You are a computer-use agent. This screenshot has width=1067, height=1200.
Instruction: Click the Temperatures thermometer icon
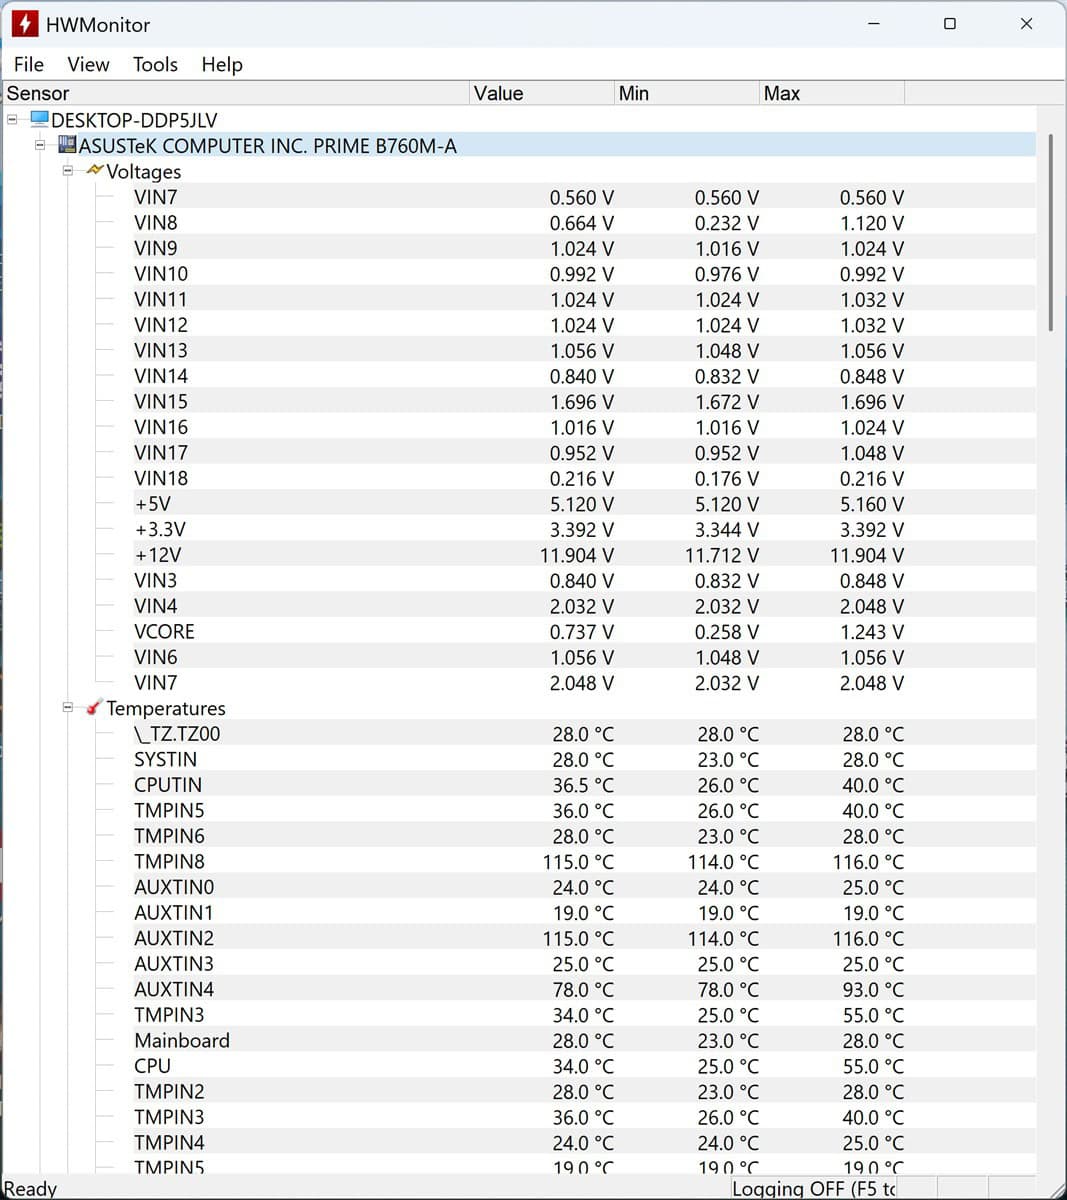click(x=94, y=708)
